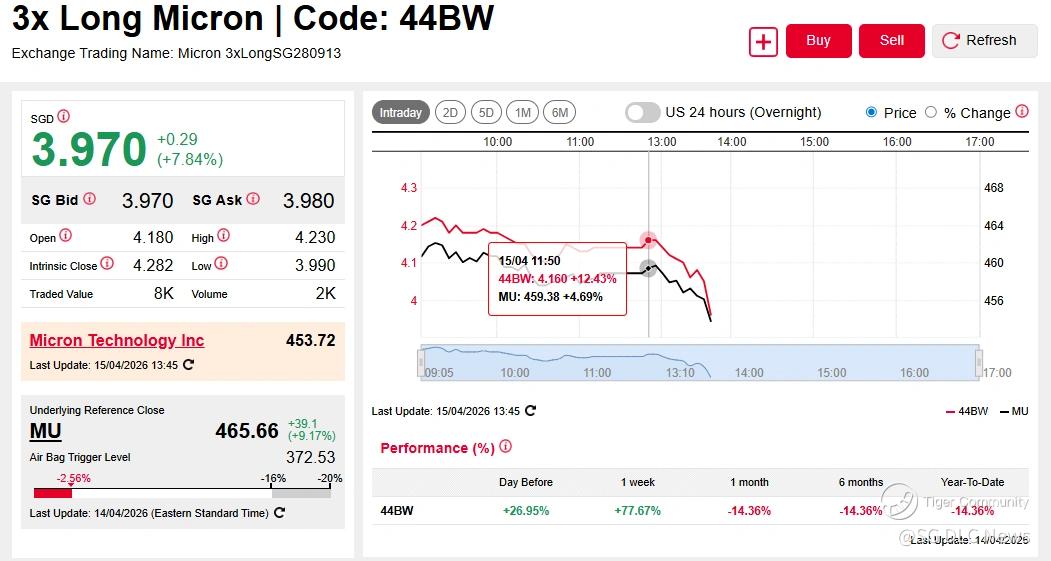1051x561 pixels.
Task: Click the red plus add-to-watchlist icon
Action: click(763, 41)
